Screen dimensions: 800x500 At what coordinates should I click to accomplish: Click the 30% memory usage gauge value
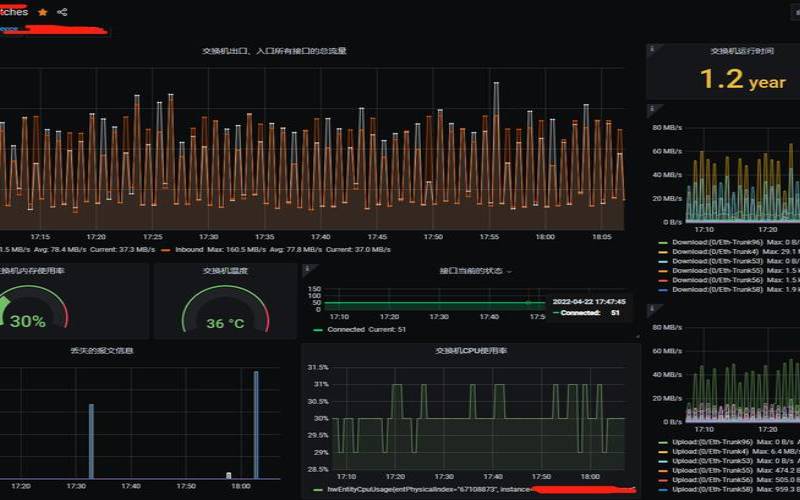28,321
